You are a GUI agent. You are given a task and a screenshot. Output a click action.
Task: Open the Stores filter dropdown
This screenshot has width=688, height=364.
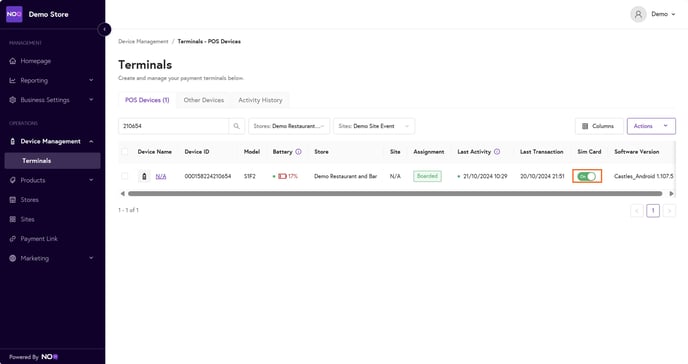(289, 126)
